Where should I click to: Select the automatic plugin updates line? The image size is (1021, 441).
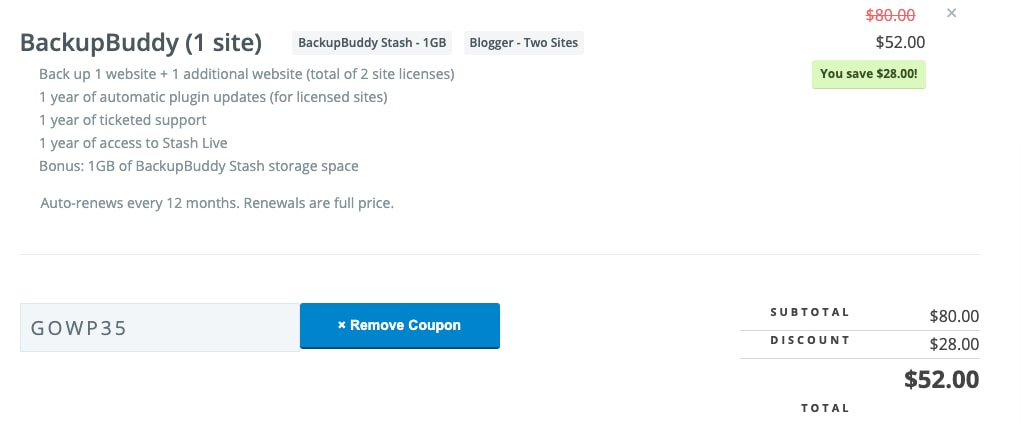pos(213,97)
